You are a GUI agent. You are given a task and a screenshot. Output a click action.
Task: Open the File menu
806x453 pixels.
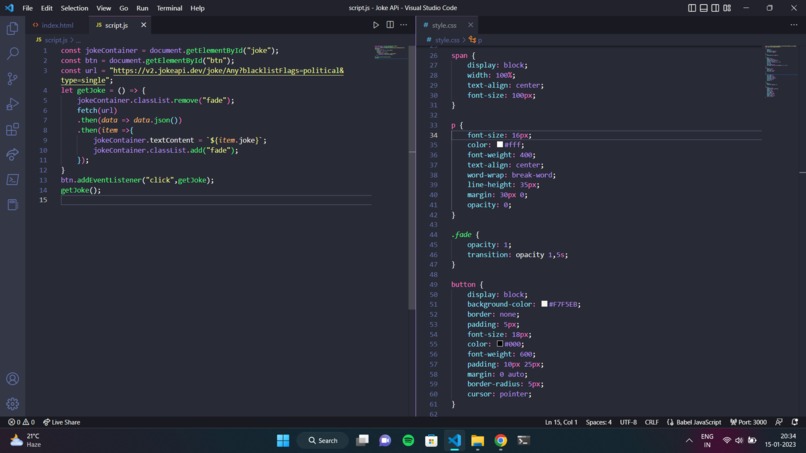pos(28,8)
